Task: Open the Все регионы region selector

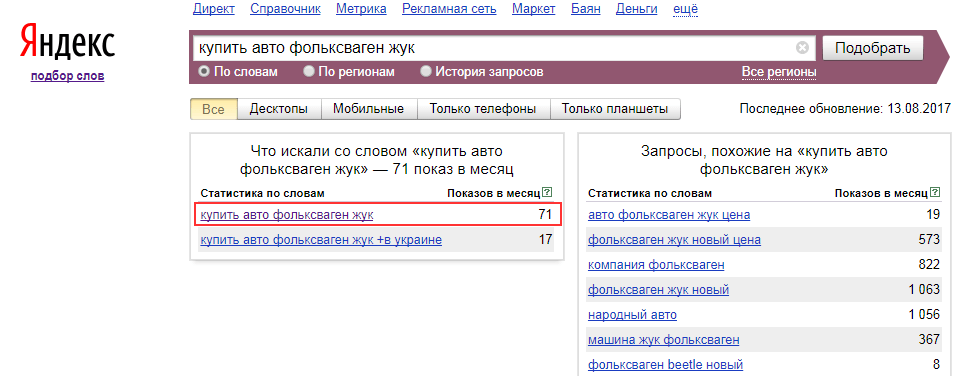Action: click(779, 72)
